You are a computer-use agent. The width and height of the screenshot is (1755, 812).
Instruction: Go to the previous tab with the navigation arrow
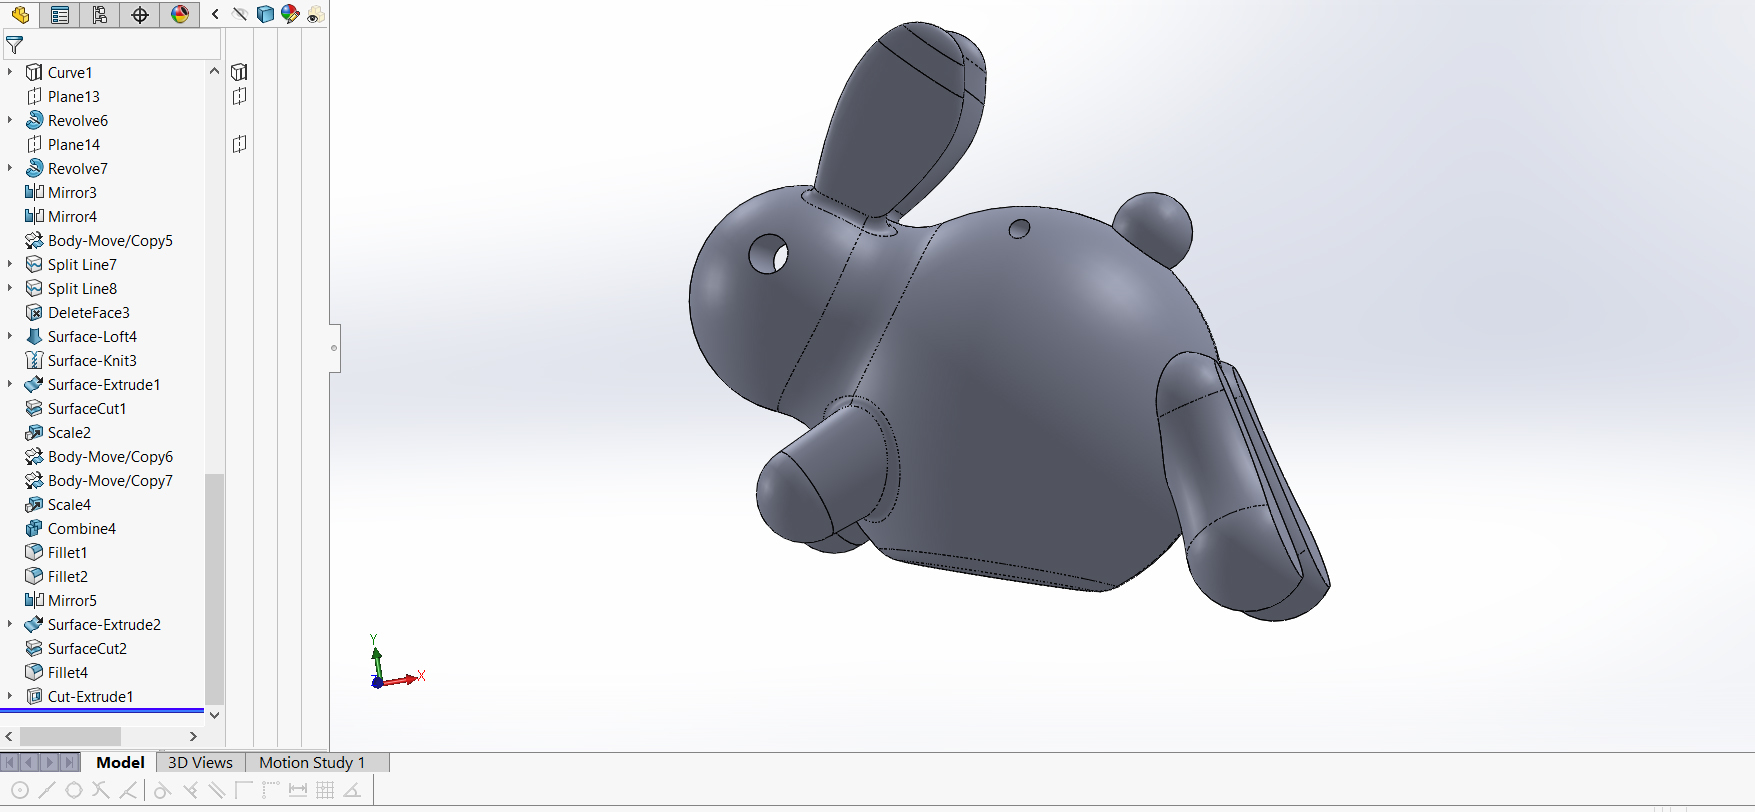coord(29,762)
